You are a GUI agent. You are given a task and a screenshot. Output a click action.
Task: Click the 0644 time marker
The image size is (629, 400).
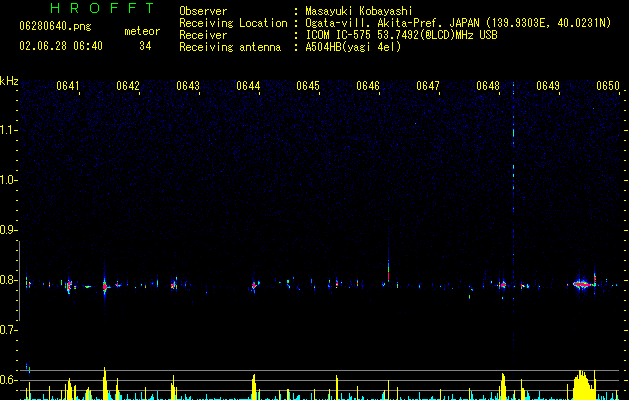(248, 86)
